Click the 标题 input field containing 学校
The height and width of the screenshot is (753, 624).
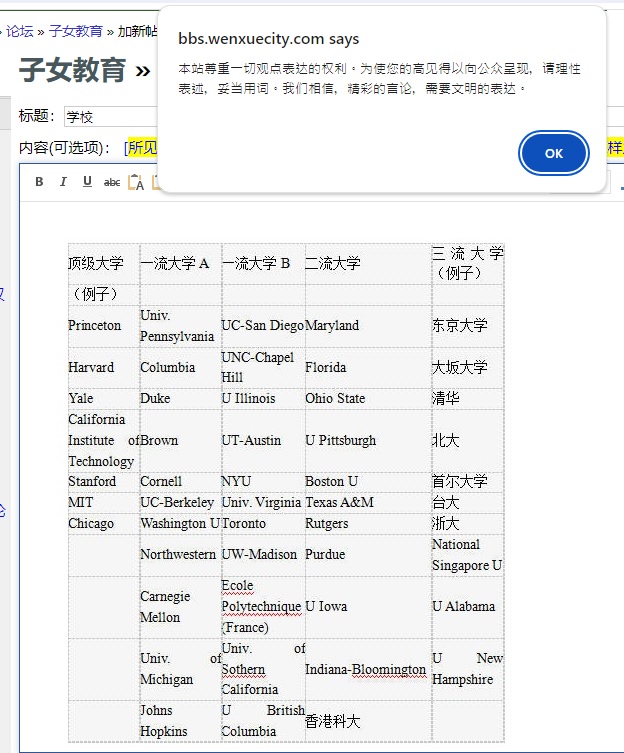[111, 117]
